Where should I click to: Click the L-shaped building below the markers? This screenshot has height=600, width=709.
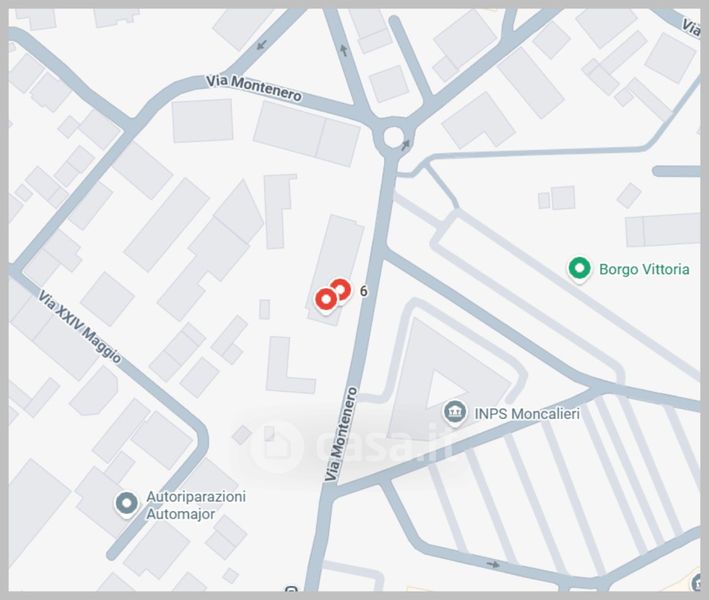click(290, 365)
